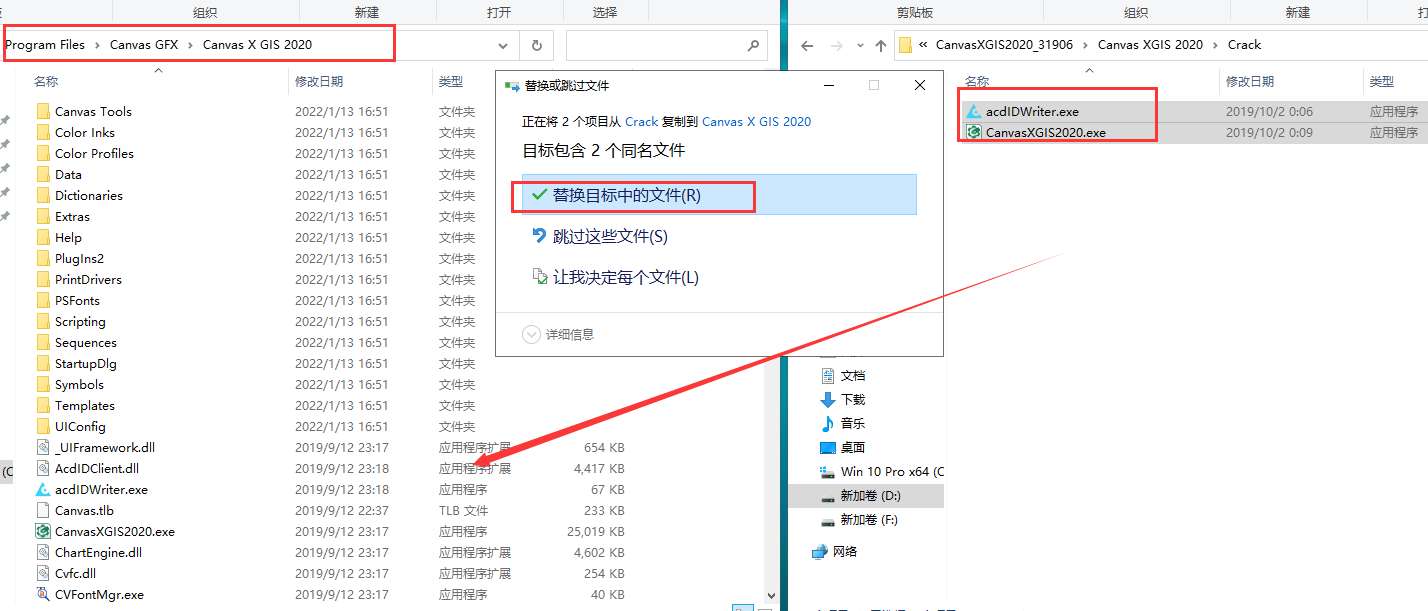
Task: Click the Crack breadcrumb in right address bar
Action: pyautogui.click(x=1244, y=45)
